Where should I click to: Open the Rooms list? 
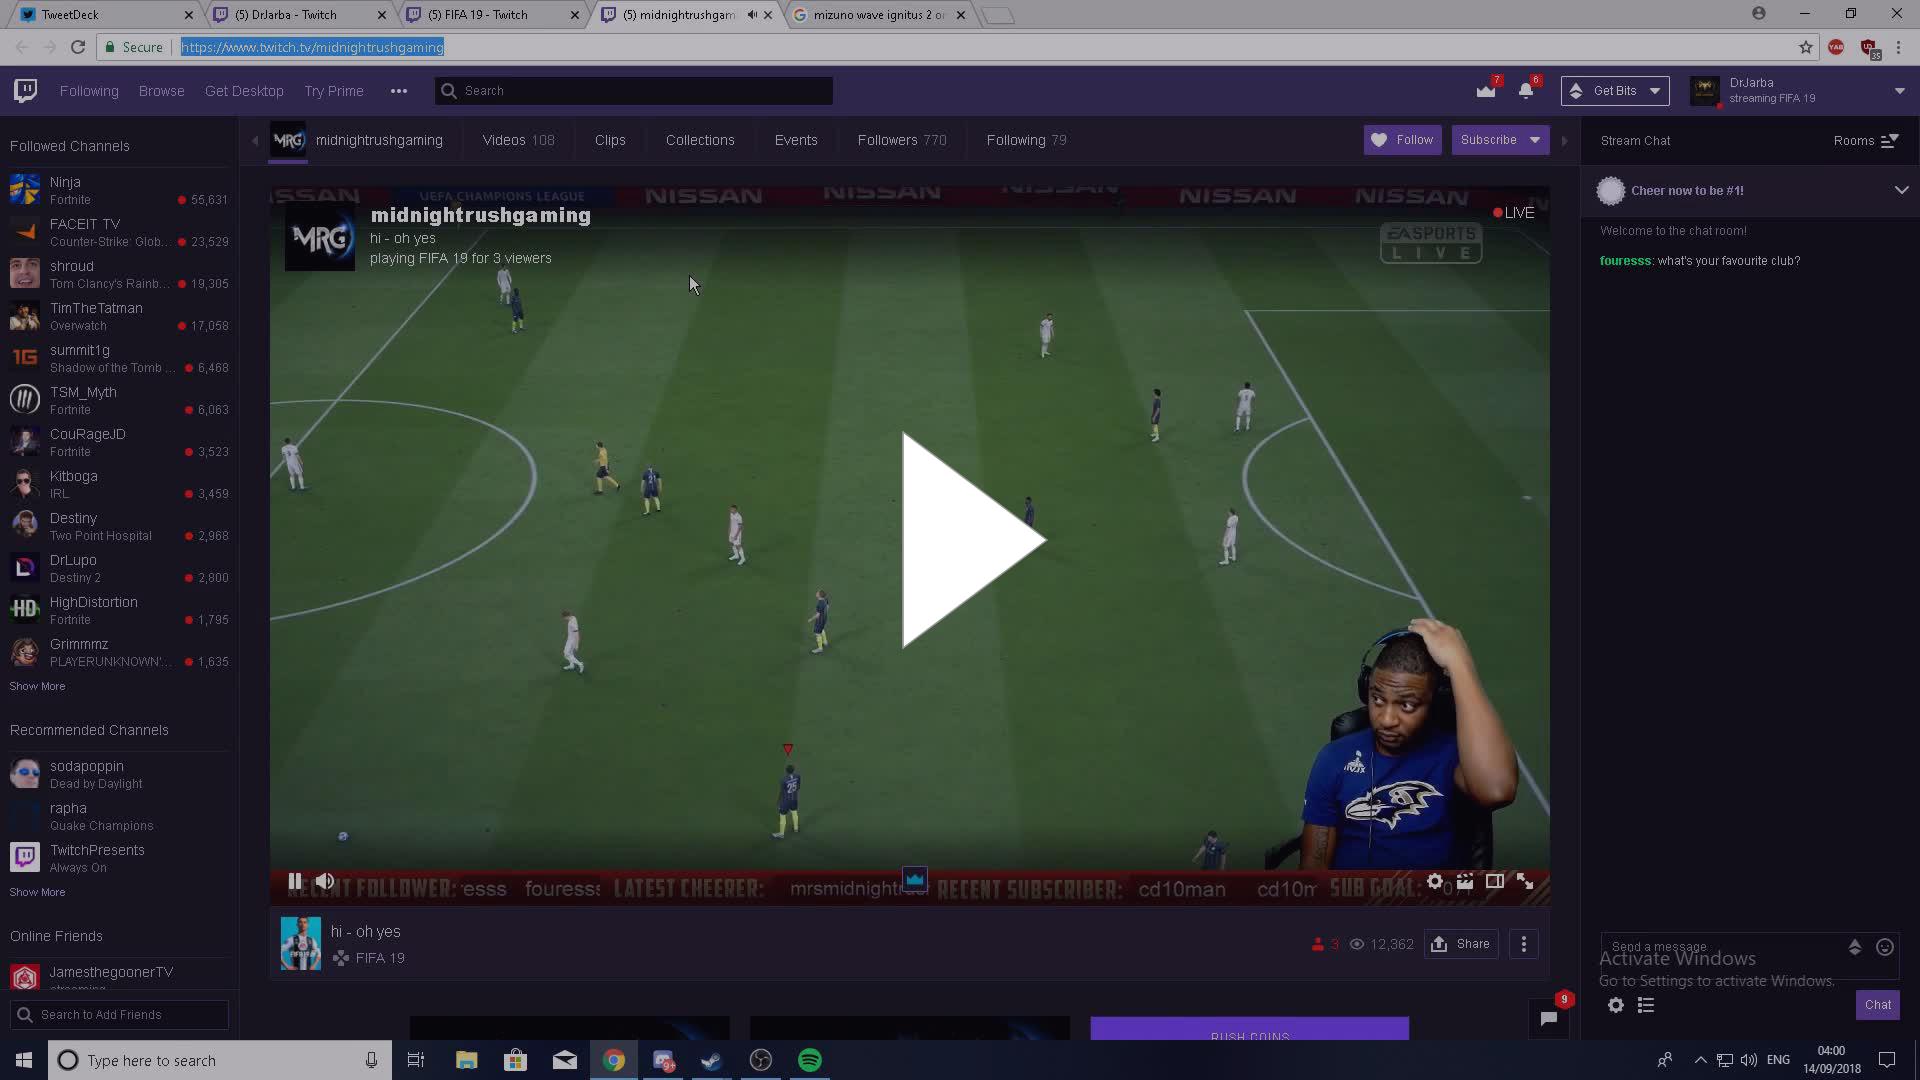tap(1866, 141)
